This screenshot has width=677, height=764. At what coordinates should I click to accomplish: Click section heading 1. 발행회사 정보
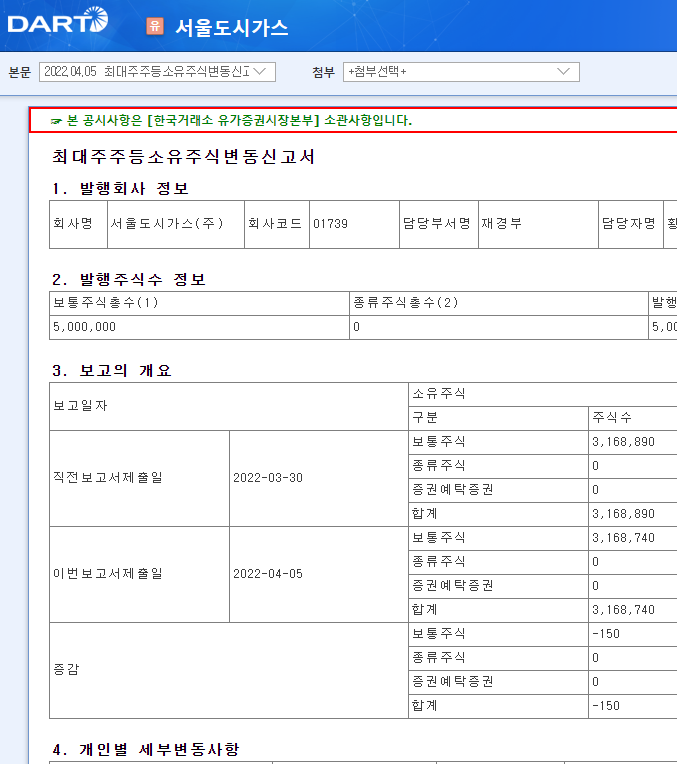[x=120, y=189]
